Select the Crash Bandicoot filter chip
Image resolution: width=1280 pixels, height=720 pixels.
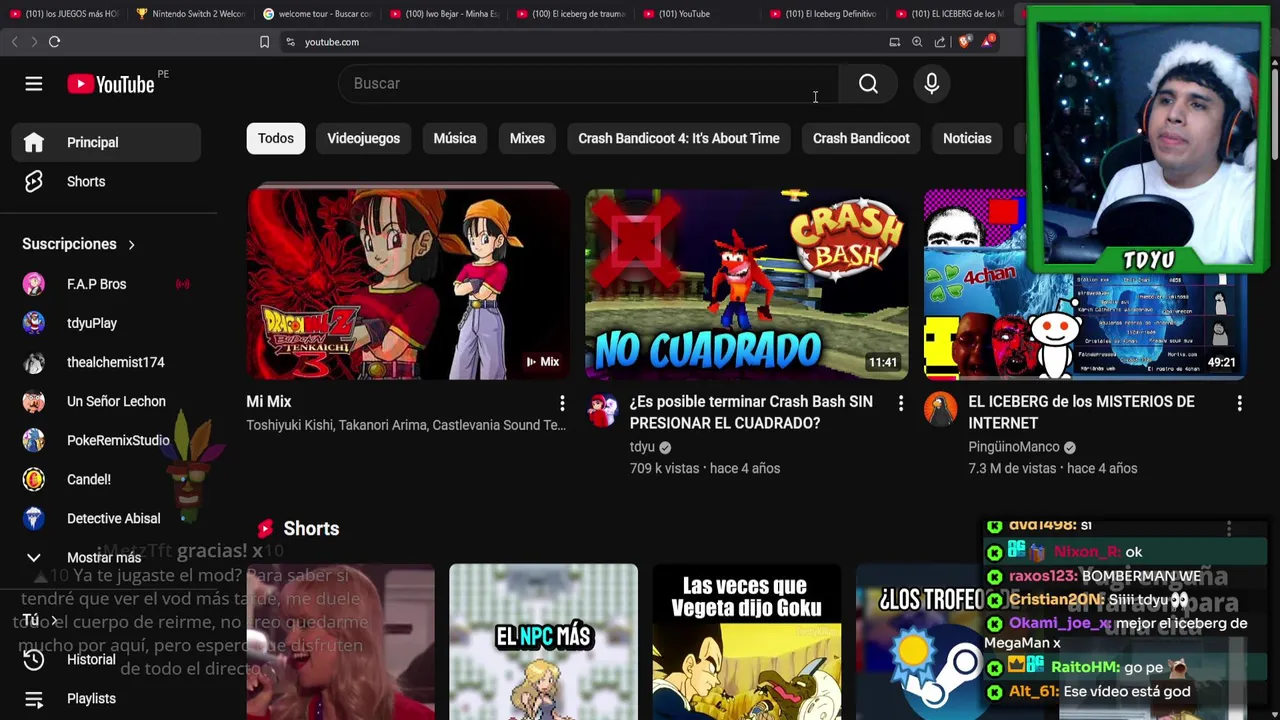(x=861, y=138)
